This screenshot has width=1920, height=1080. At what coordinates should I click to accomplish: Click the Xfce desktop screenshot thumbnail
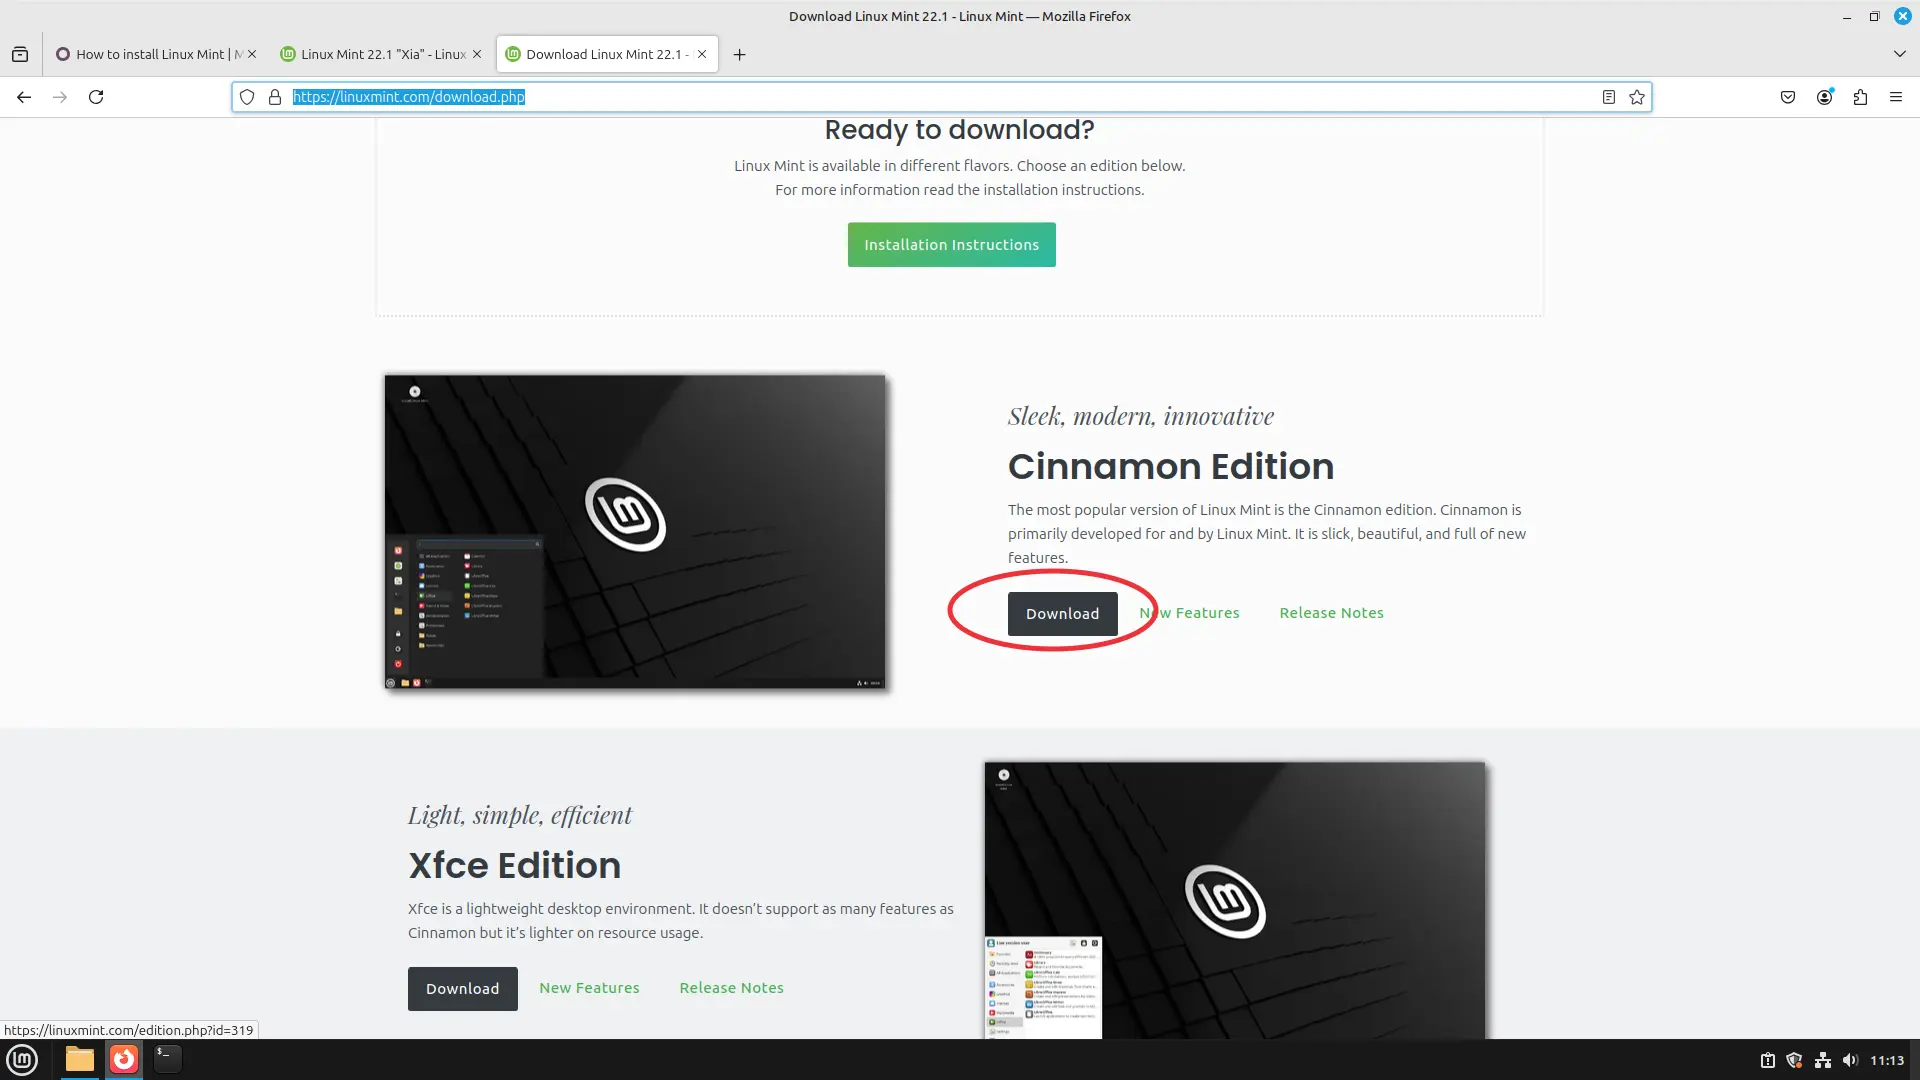pyautogui.click(x=1235, y=900)
